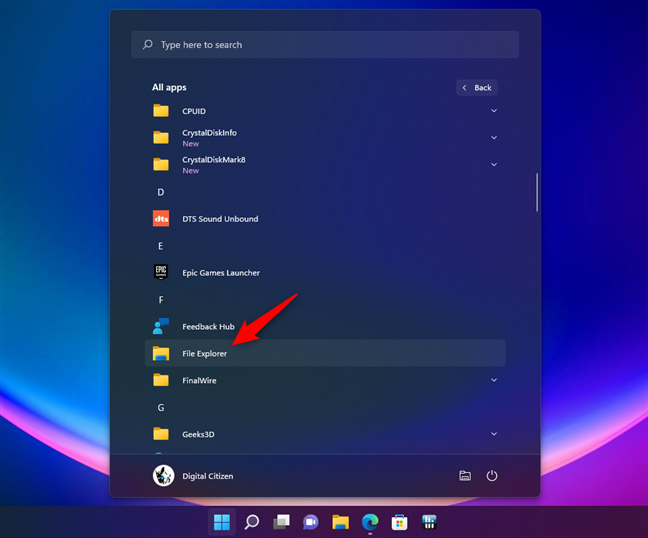The width and height of the screenshot is (648, 538).
Task: Expand the FinalWire folder chevron
Action: point(494,380)
